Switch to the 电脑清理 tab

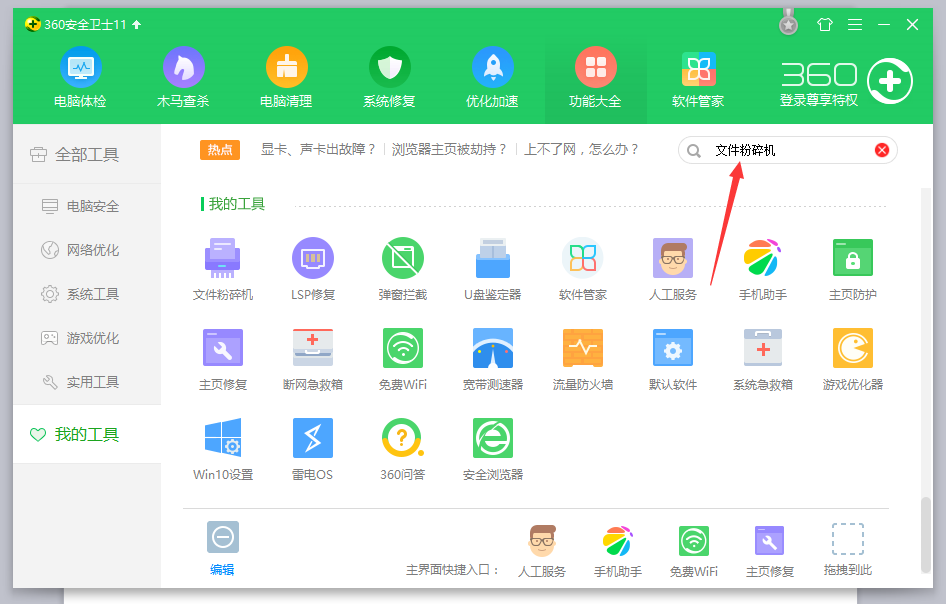287,78
